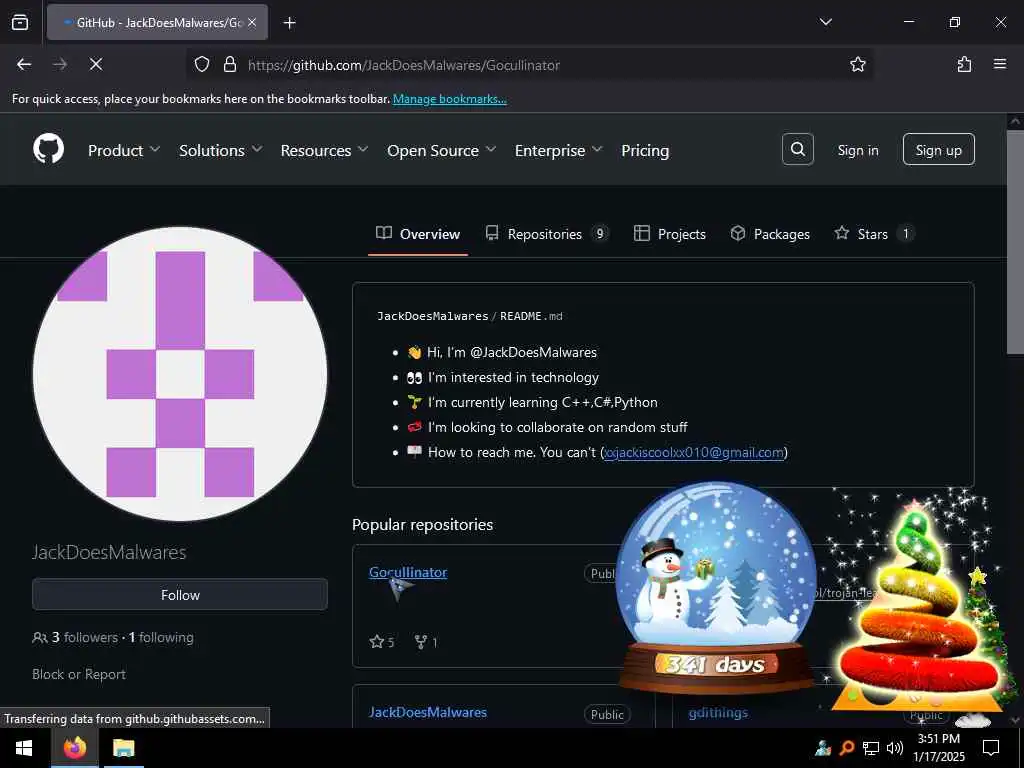
Task: Click the site security padlock icon
Action: [229, 64]
